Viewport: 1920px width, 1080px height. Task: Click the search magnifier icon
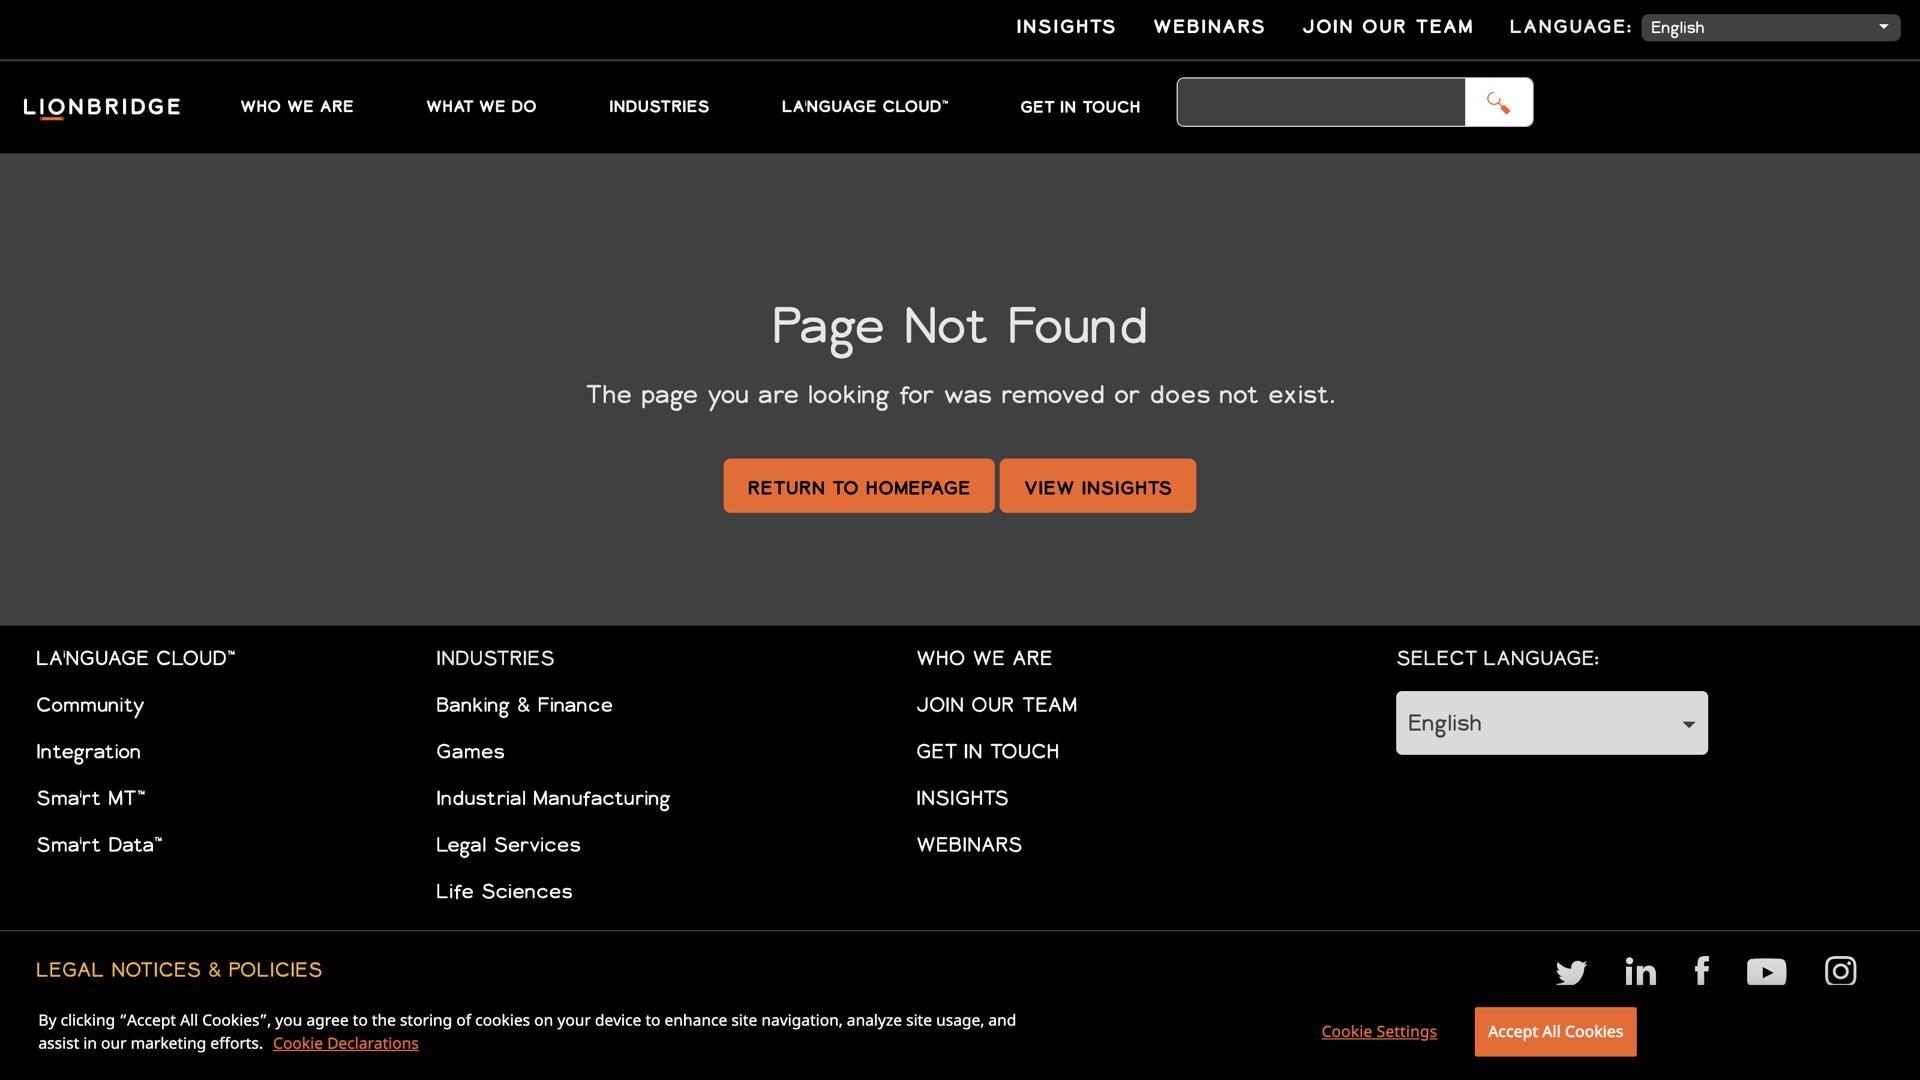click(x=1498, y=103)
